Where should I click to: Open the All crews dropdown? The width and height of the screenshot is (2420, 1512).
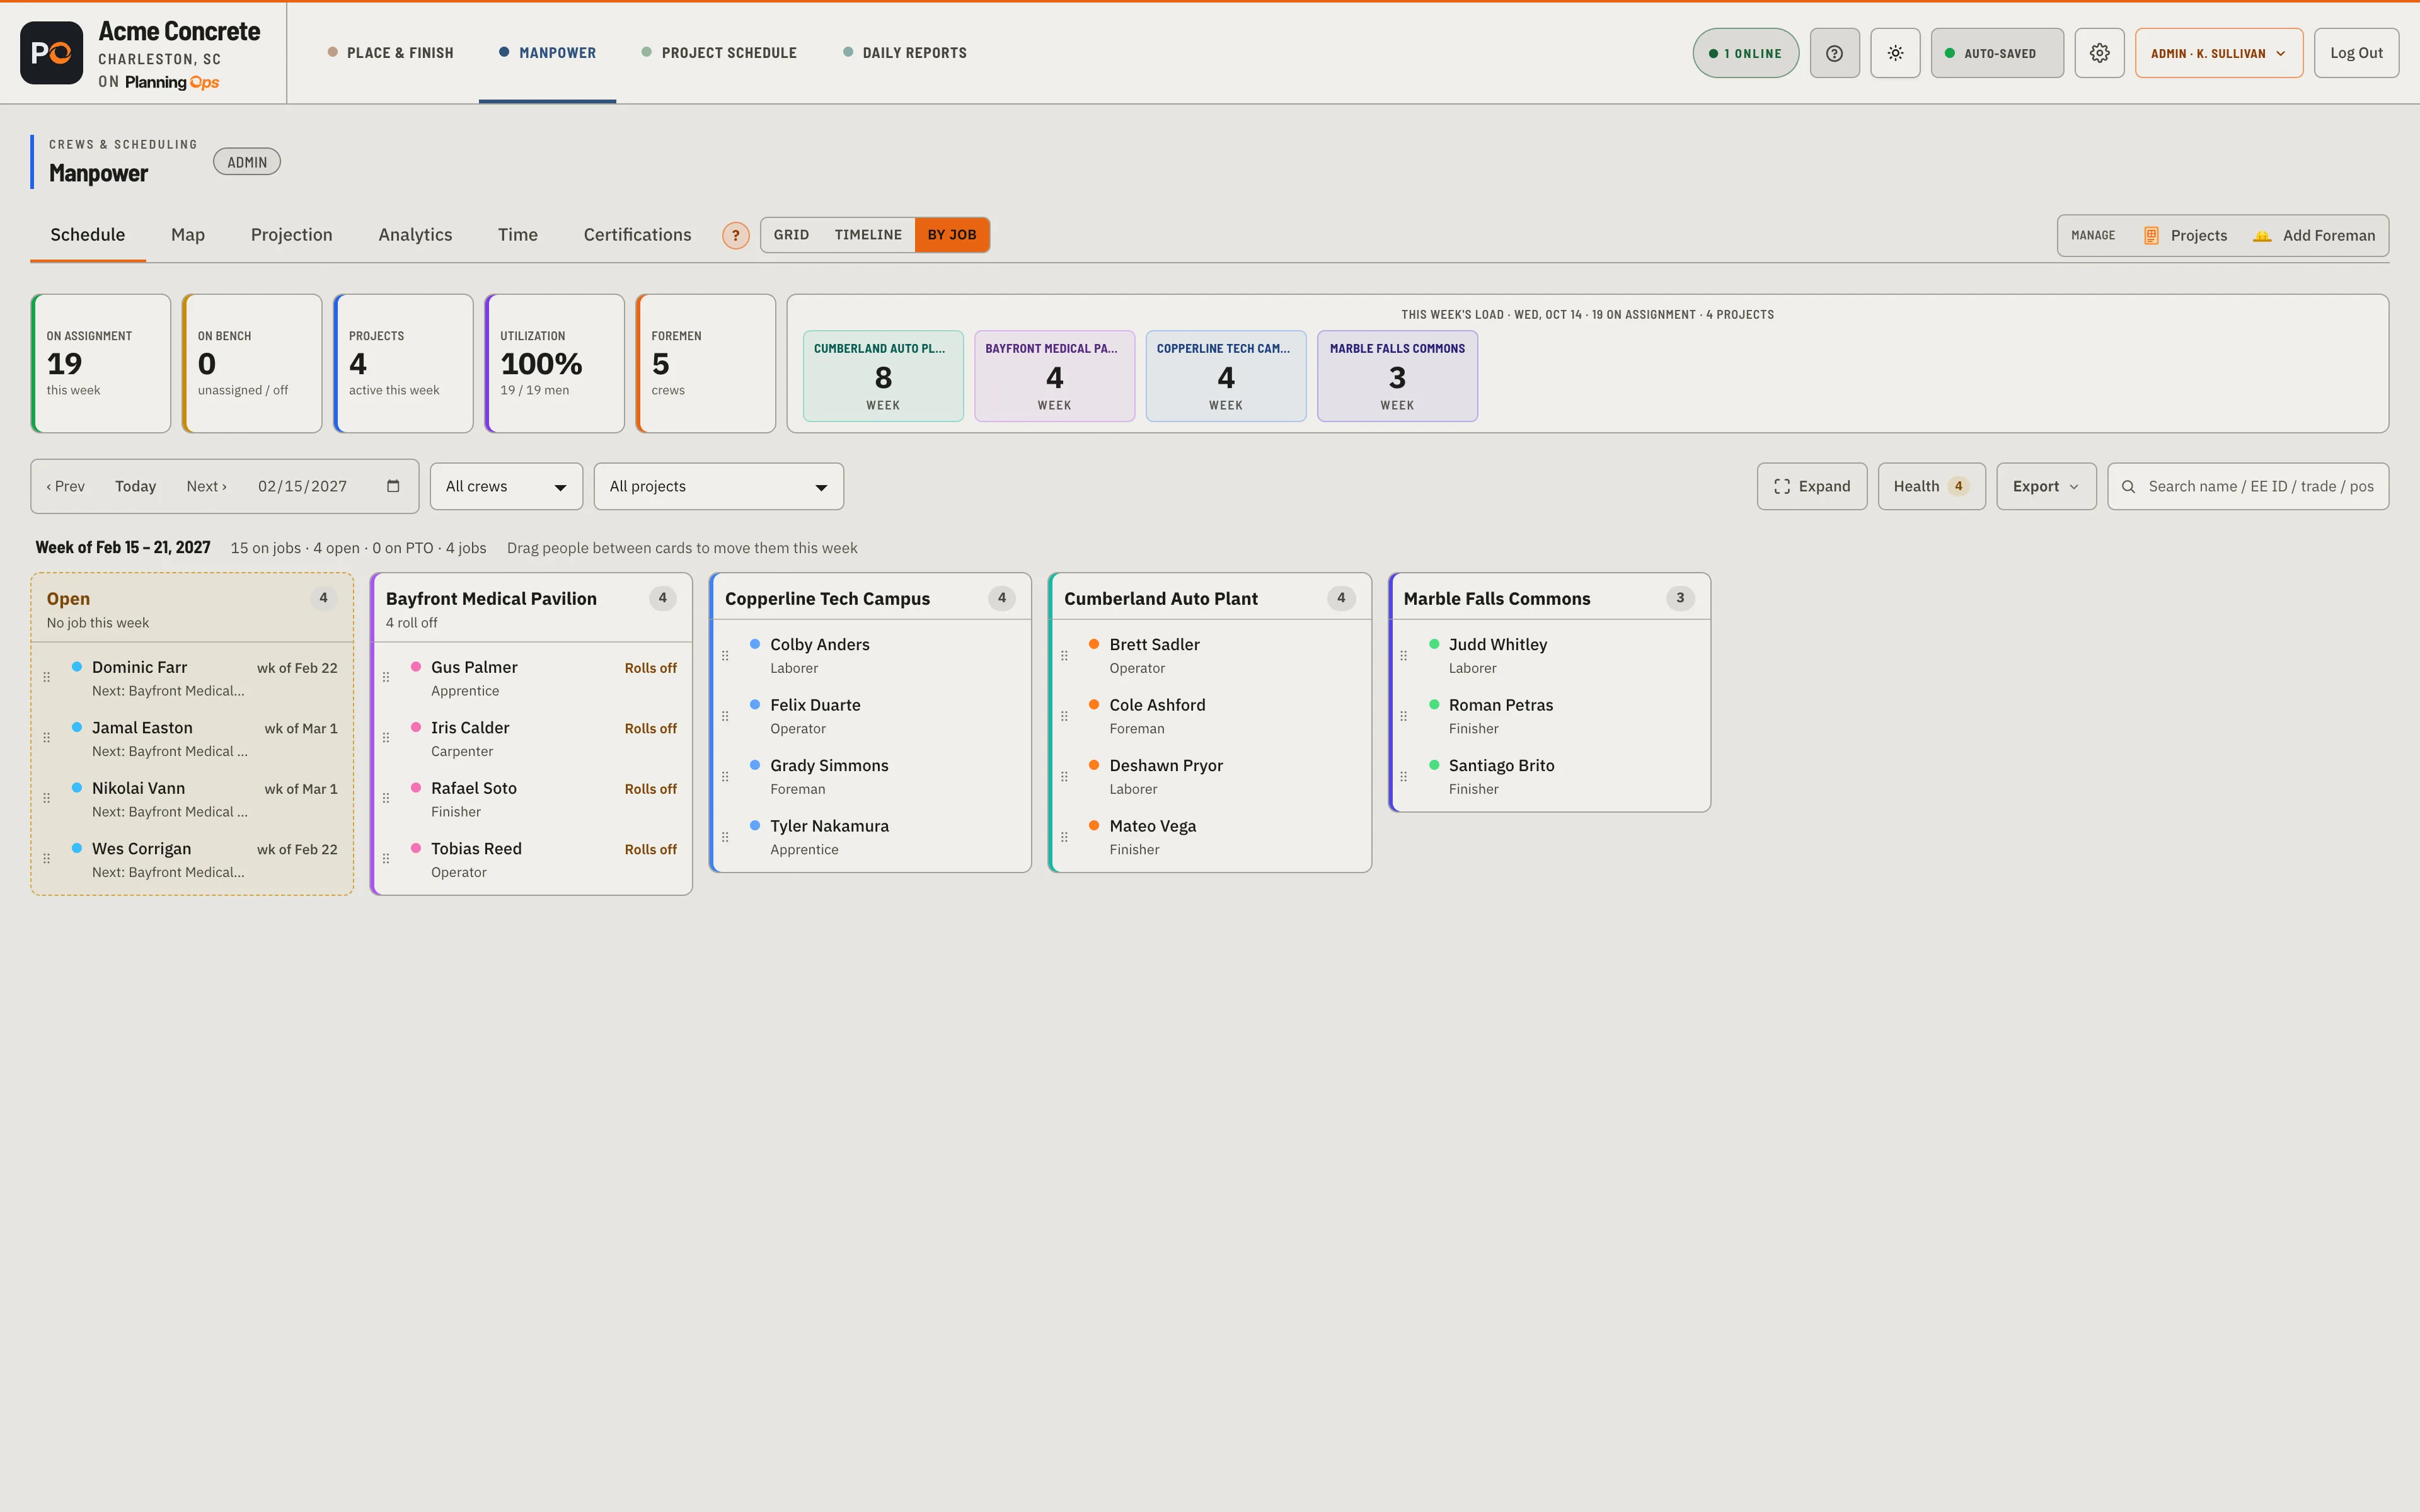point(506,486)
